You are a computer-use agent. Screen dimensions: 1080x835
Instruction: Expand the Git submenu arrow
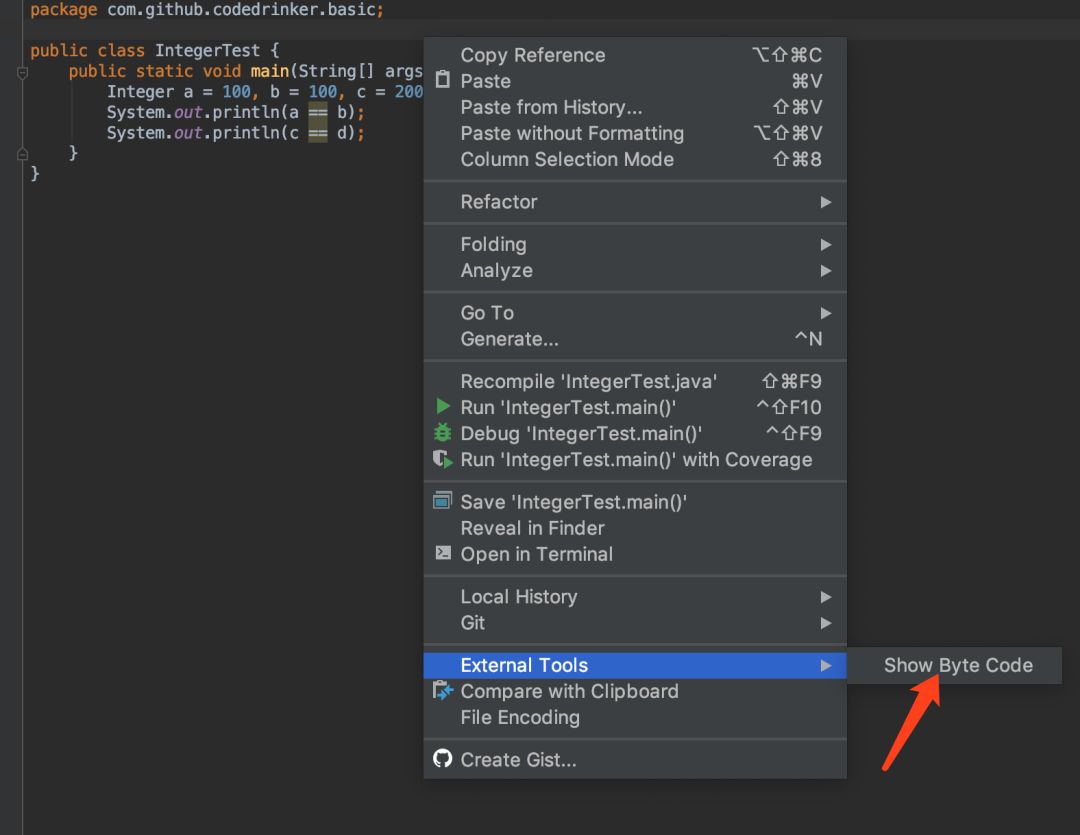(826, 623)
